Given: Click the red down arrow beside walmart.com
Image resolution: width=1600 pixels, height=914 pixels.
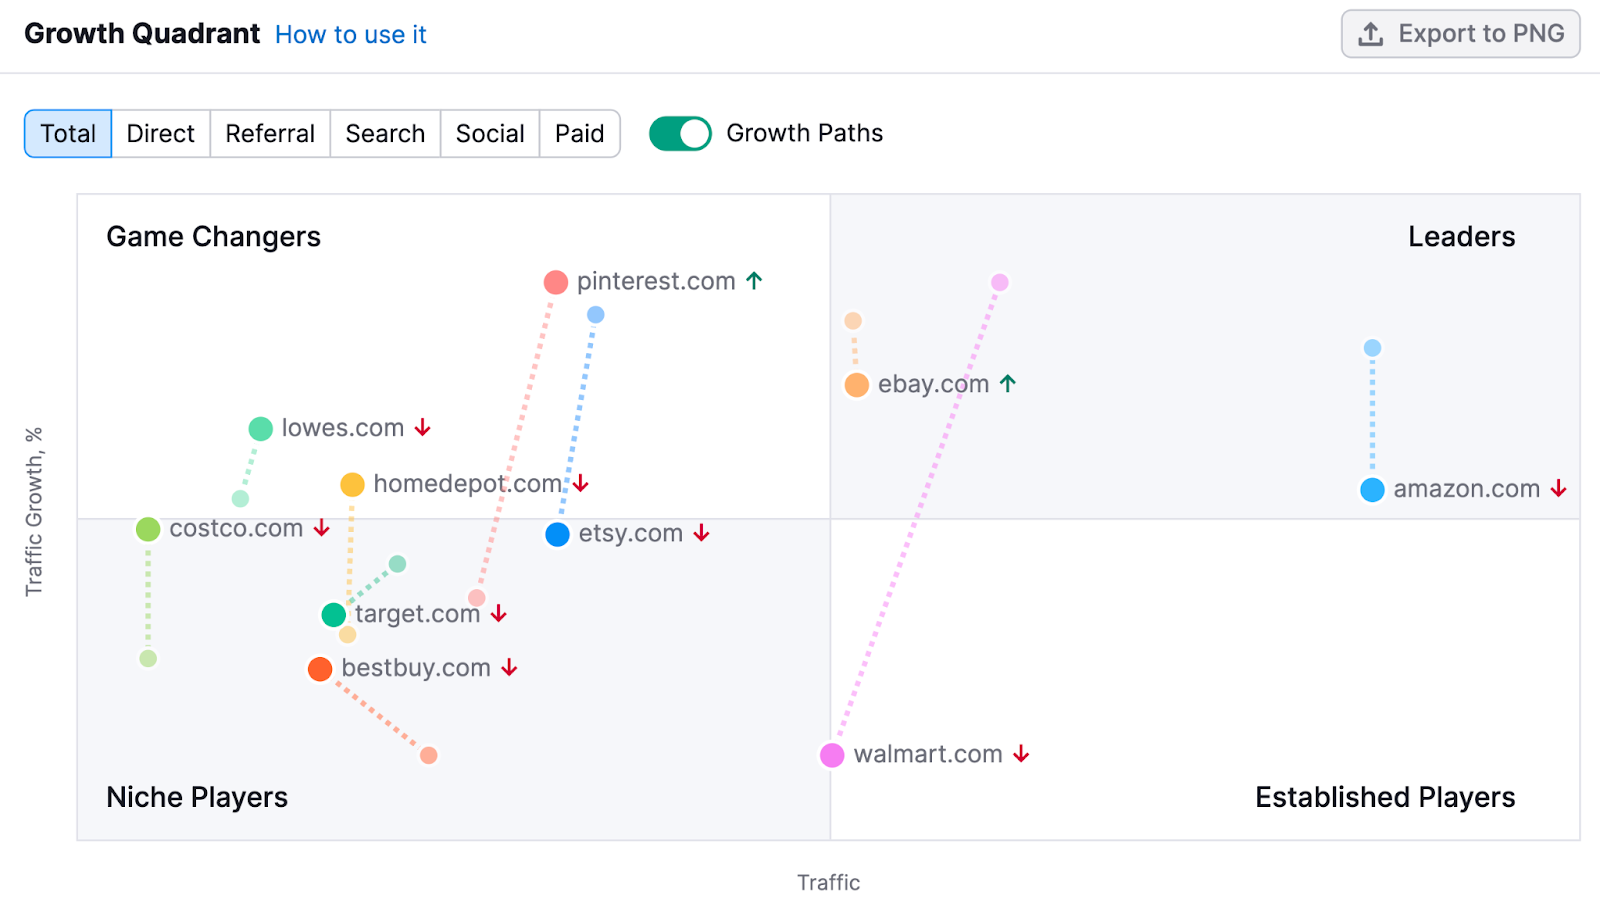Looking at the screenshot, I should (1021, 755).
